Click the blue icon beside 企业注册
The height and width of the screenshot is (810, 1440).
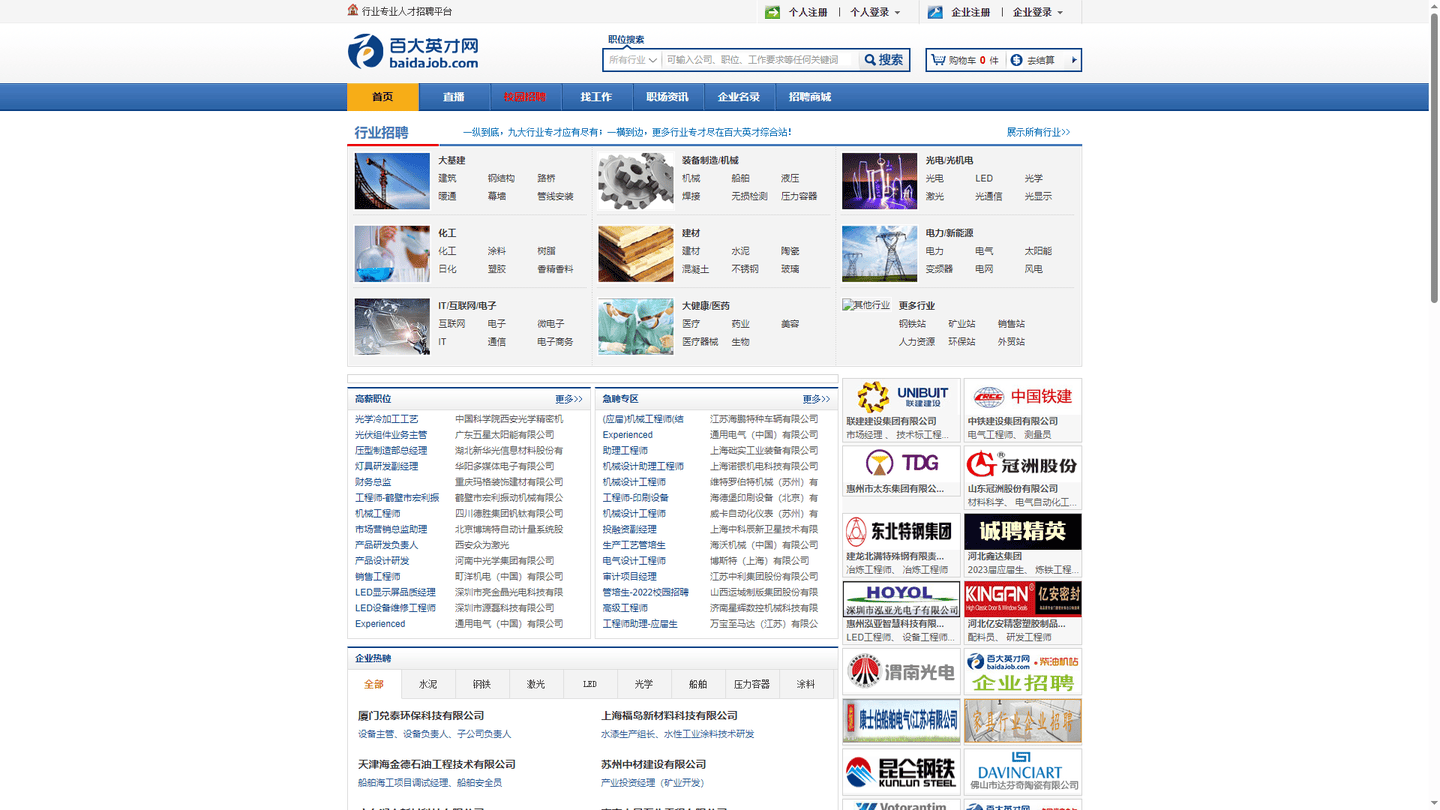935,12
